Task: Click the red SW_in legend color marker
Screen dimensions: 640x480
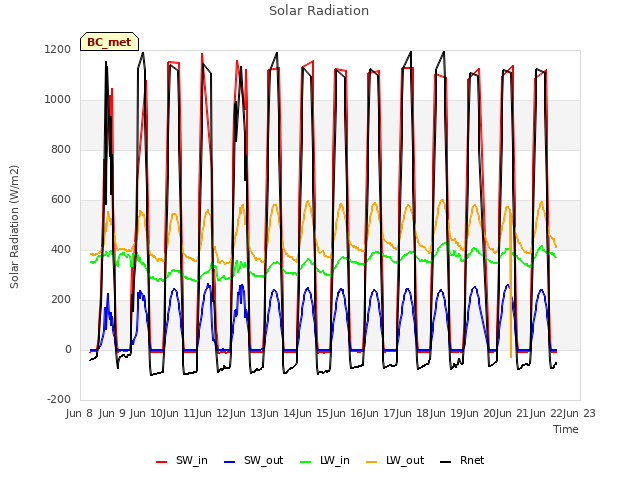Action: click(162, 462)
